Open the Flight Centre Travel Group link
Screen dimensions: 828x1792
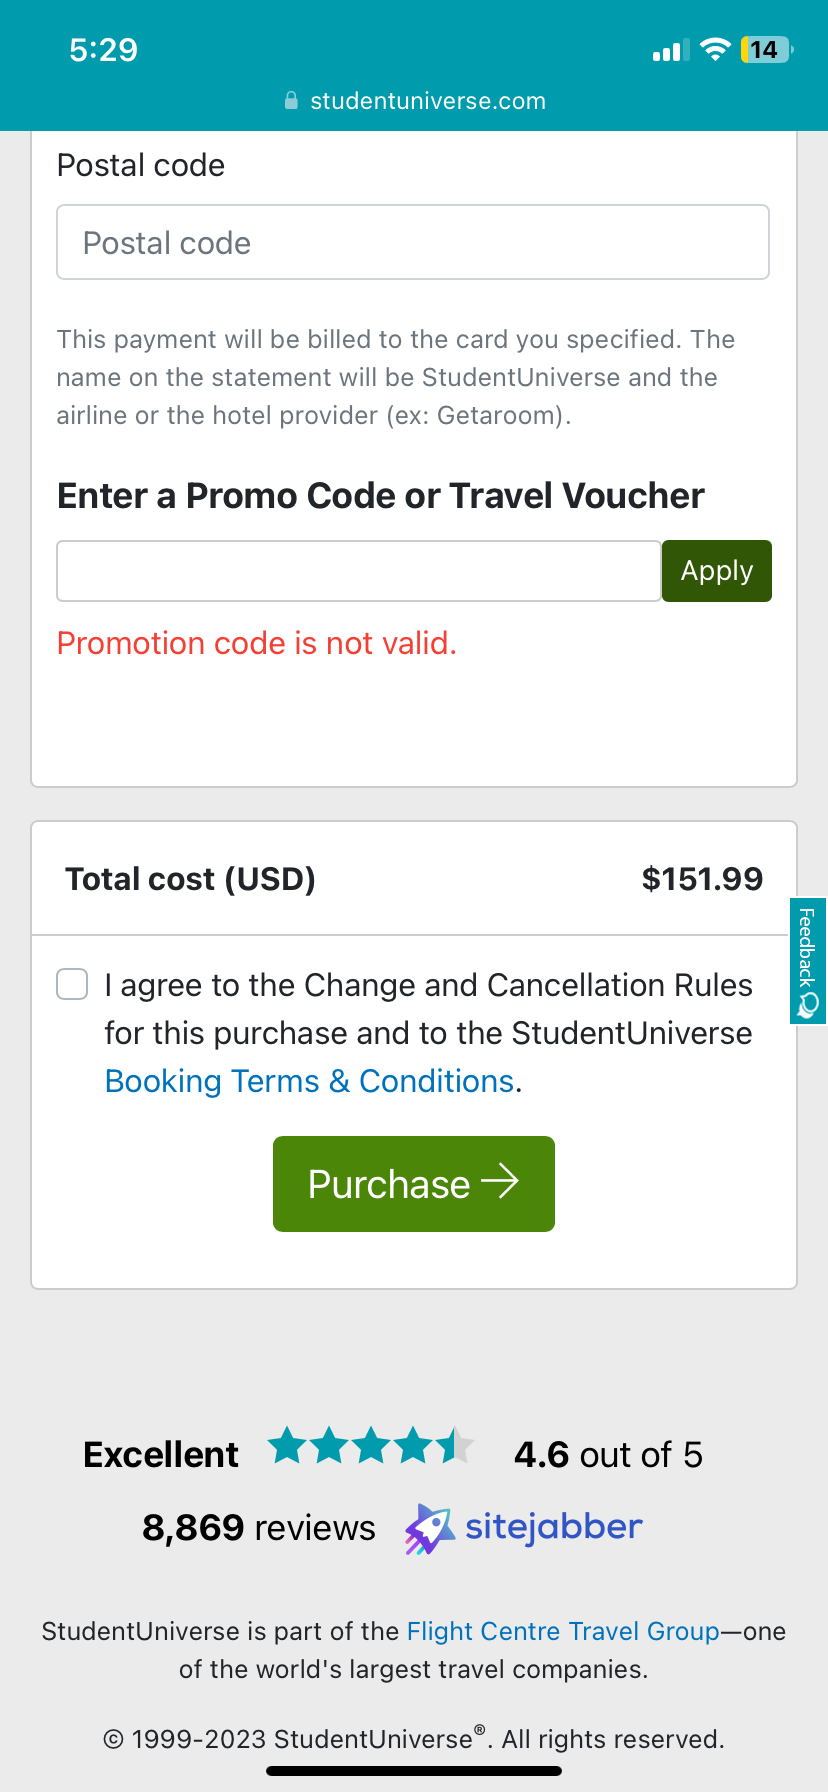(563, 1631)
